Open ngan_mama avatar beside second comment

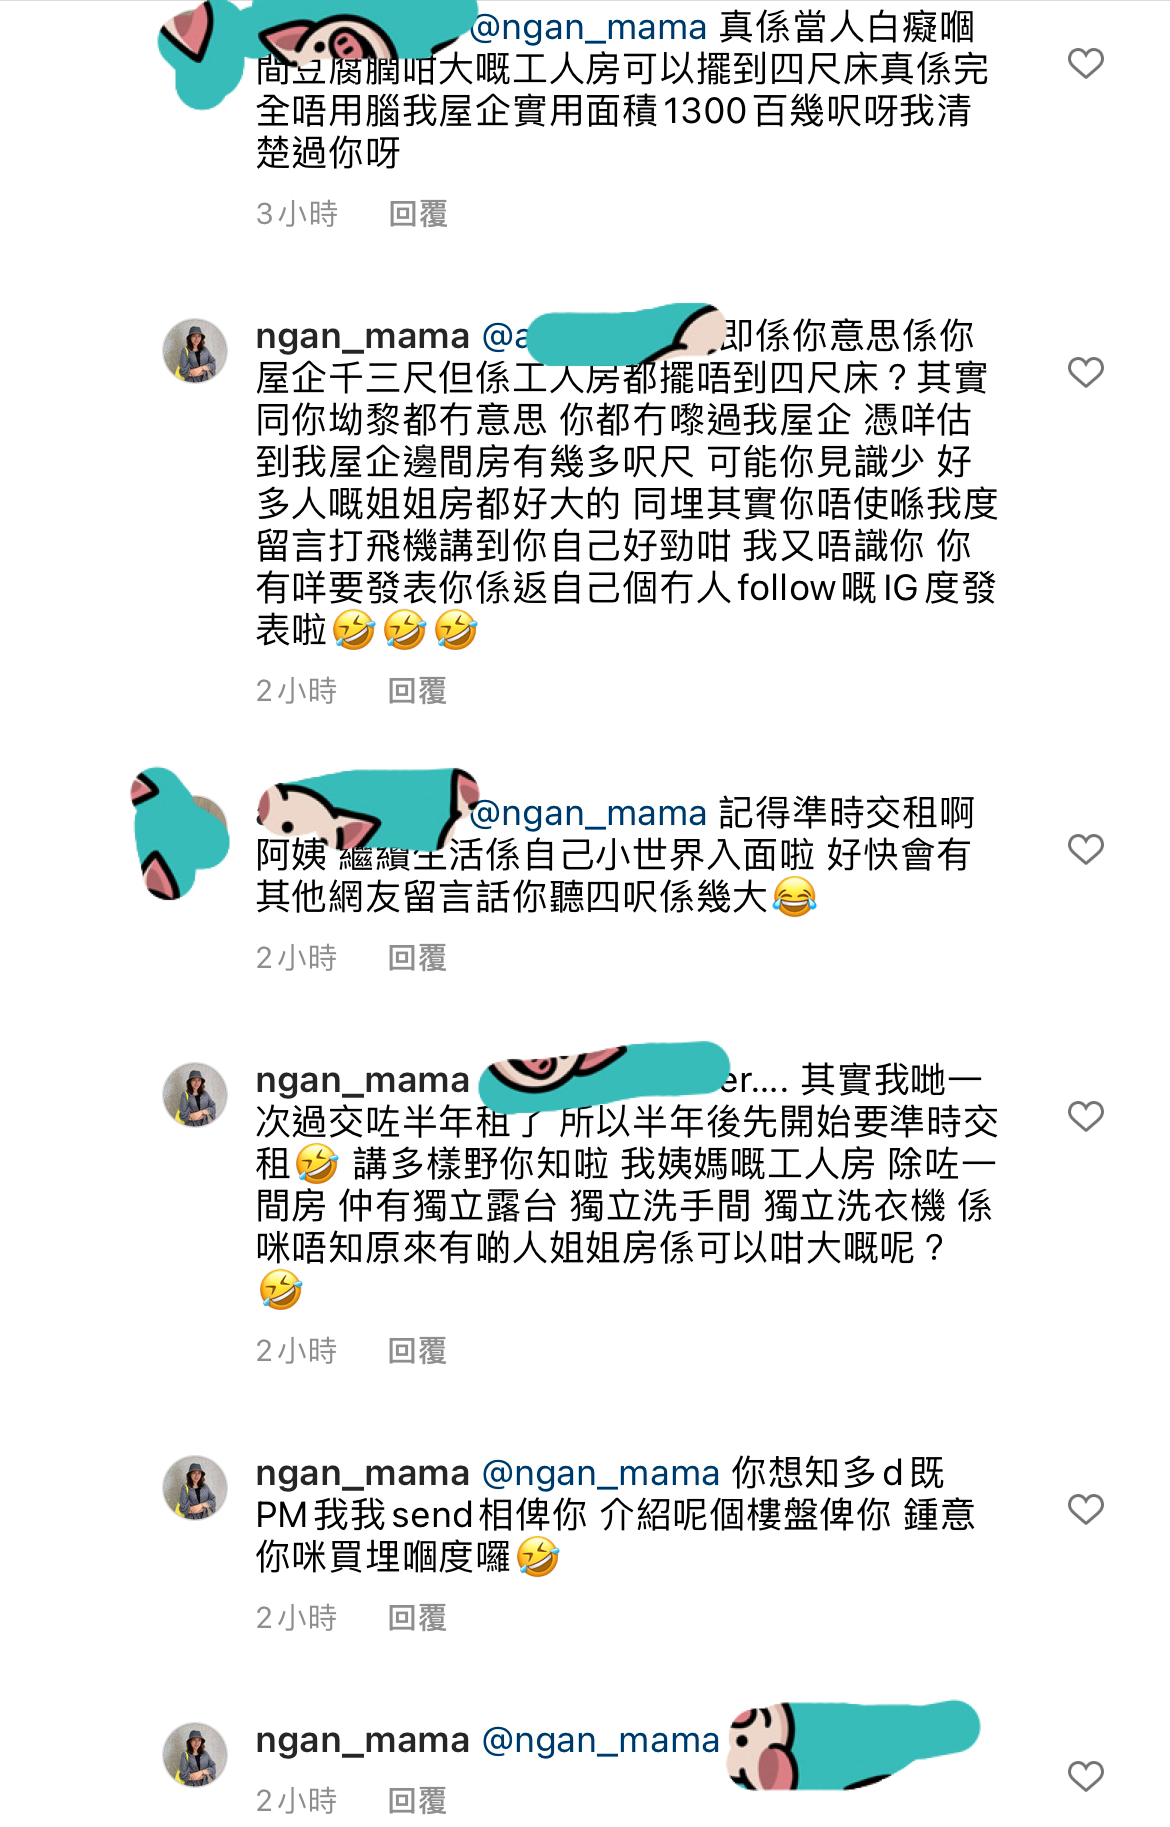[196, 351]
